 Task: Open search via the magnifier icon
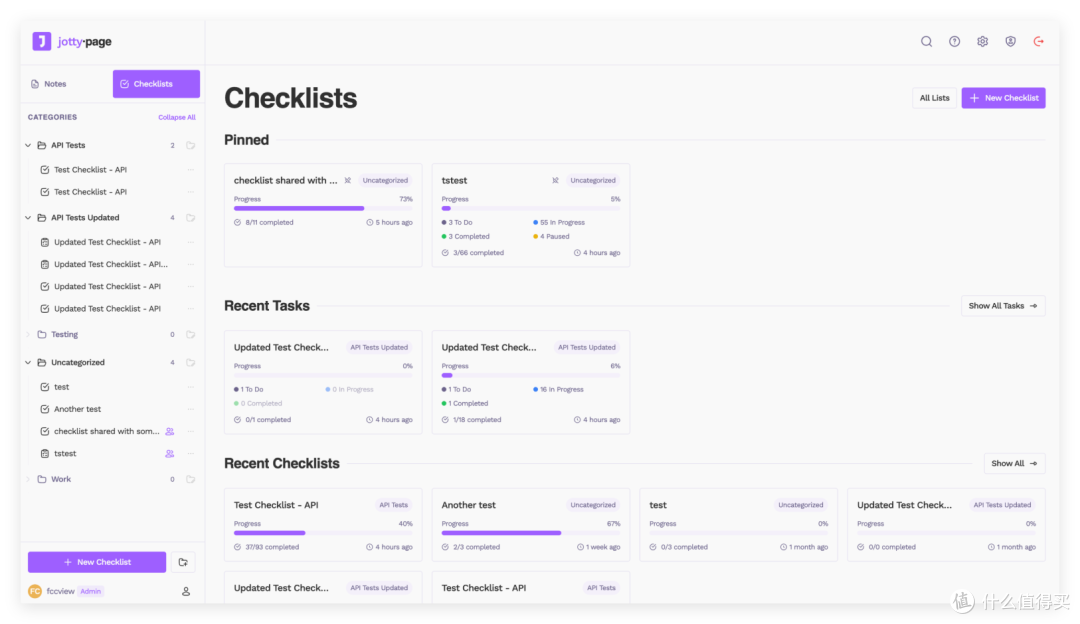click(x=926, y=41)
